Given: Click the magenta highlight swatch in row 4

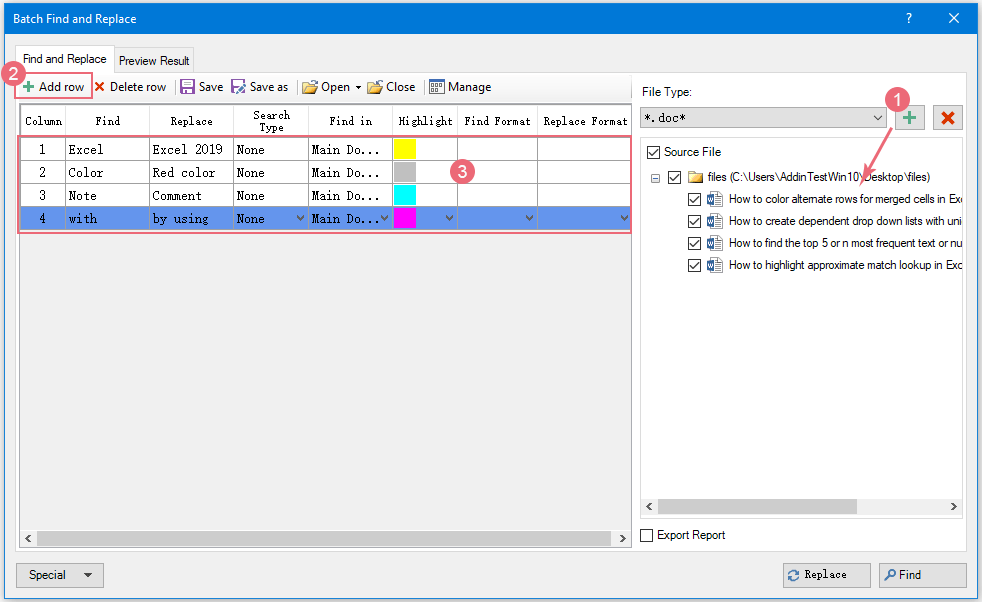Looking at the screenshot, I should click(x=408, y=218).
